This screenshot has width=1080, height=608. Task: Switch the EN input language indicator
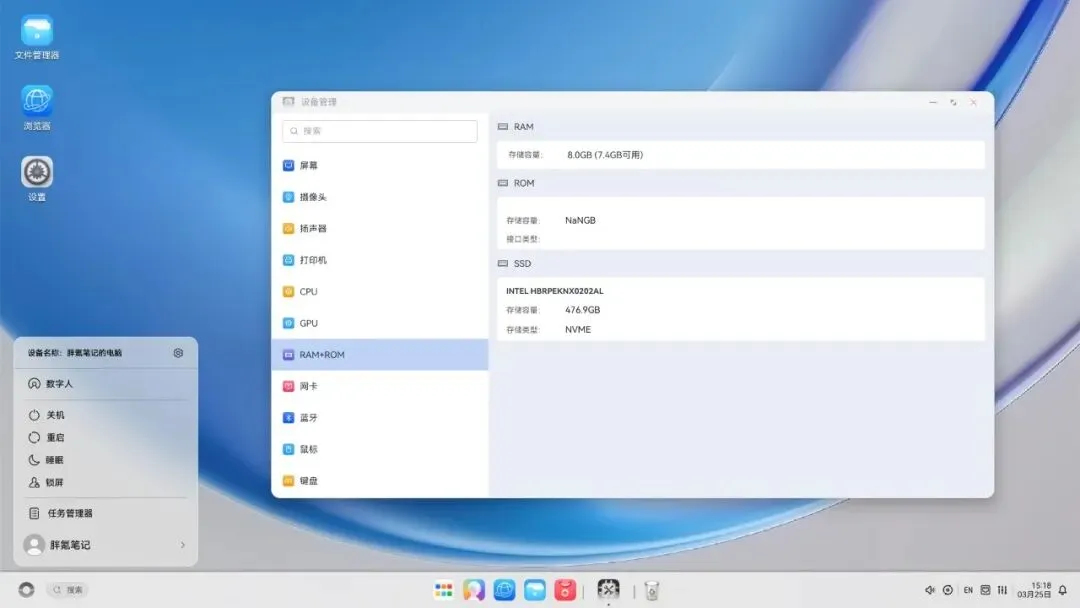pos(968,590)
